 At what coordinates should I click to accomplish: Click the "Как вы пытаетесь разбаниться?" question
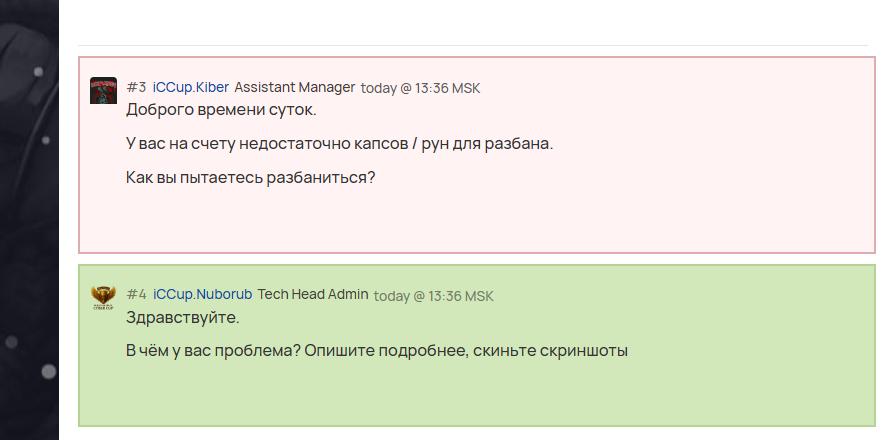coord(250,177)
